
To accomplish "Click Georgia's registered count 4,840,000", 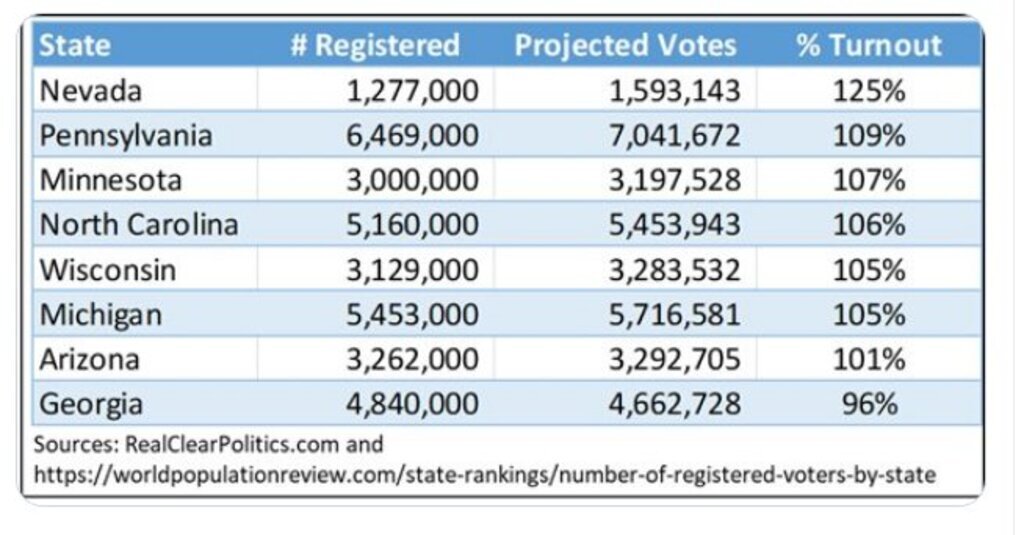I will point(412,404).
